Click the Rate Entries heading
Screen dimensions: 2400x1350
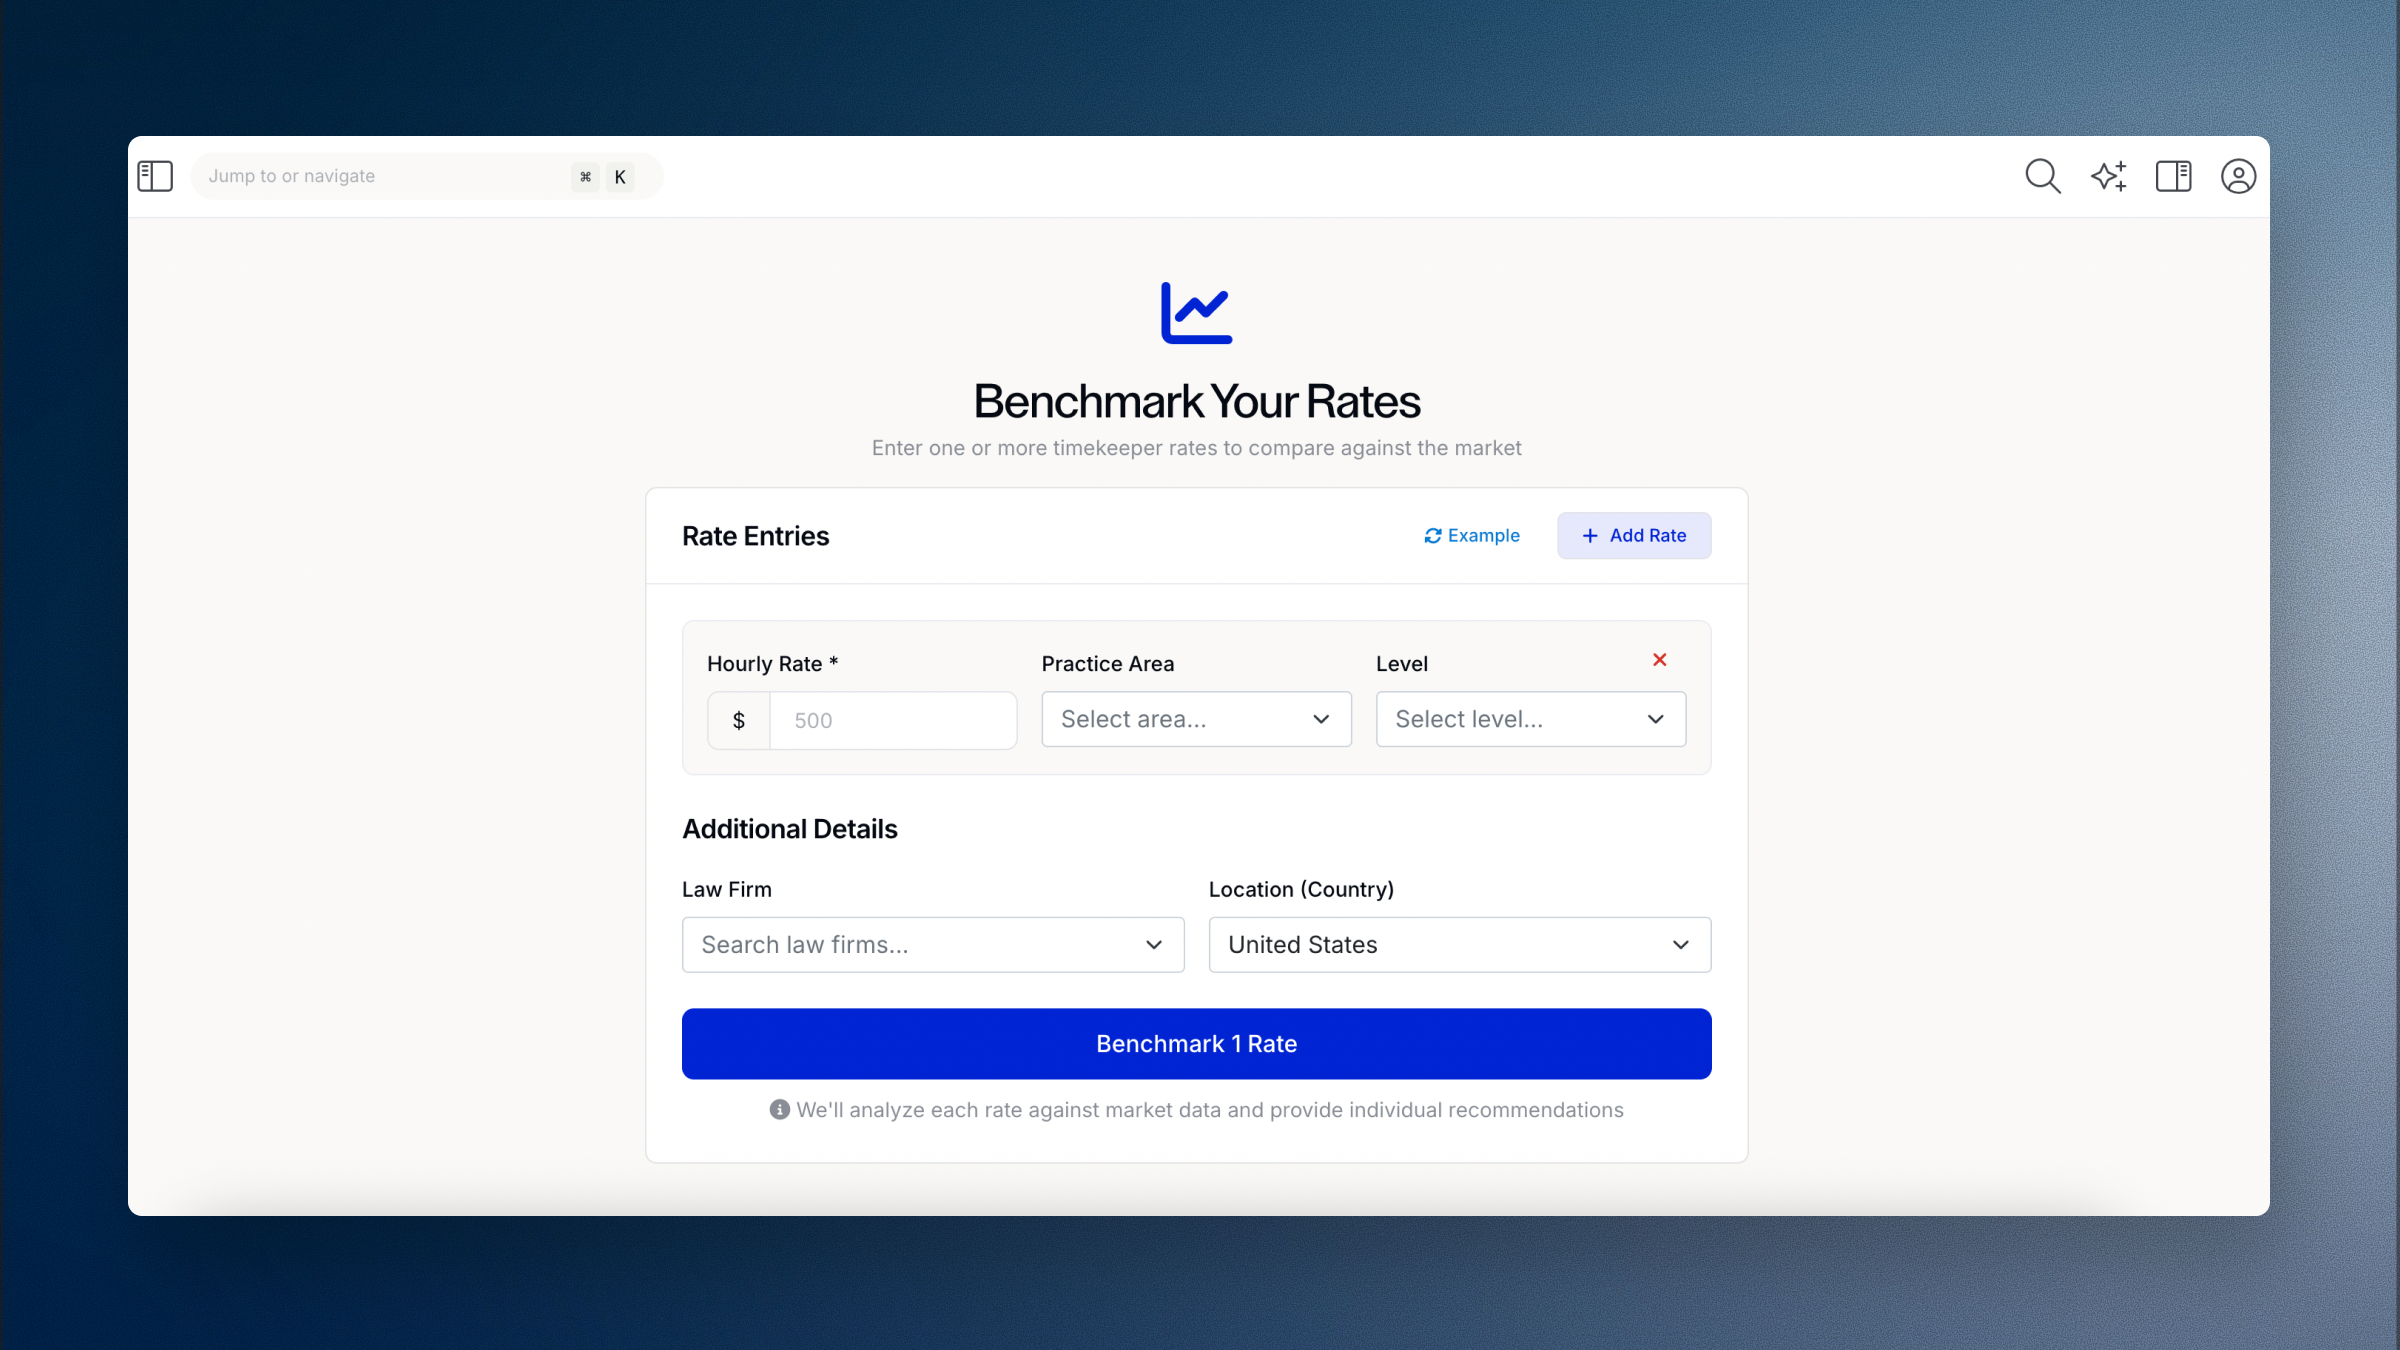(755, 536)
